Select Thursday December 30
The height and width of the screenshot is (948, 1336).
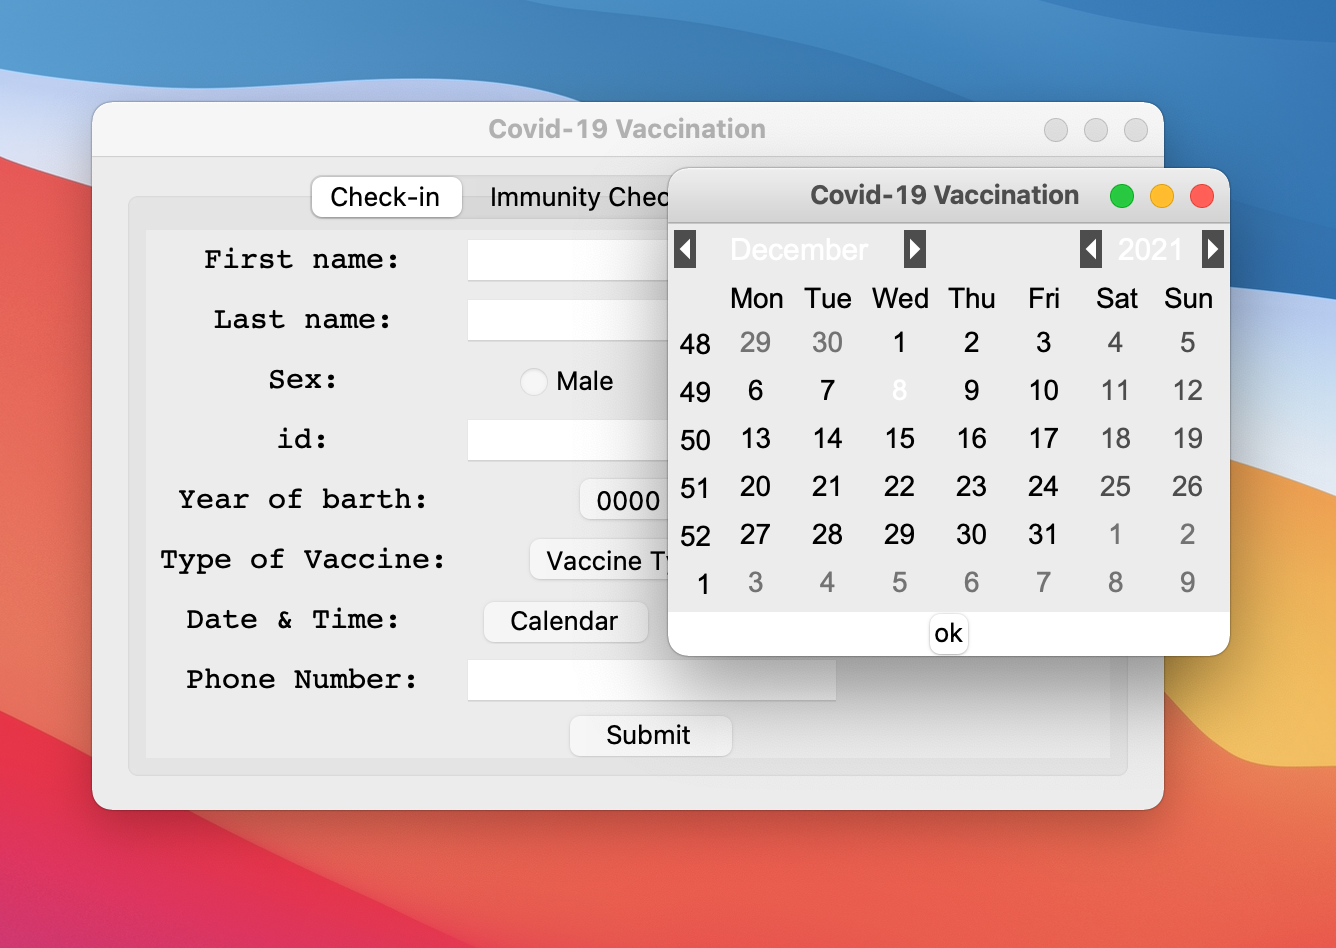pos(972,535)
